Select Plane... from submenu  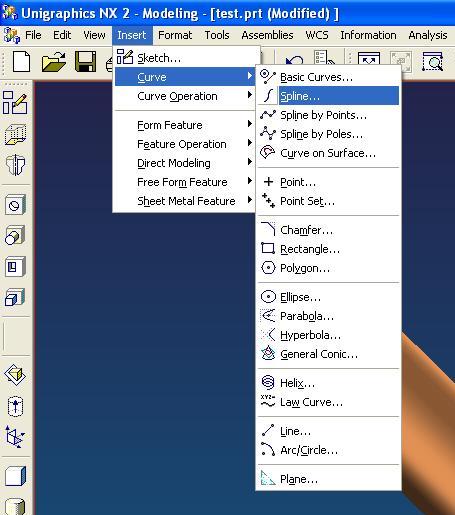329,479
